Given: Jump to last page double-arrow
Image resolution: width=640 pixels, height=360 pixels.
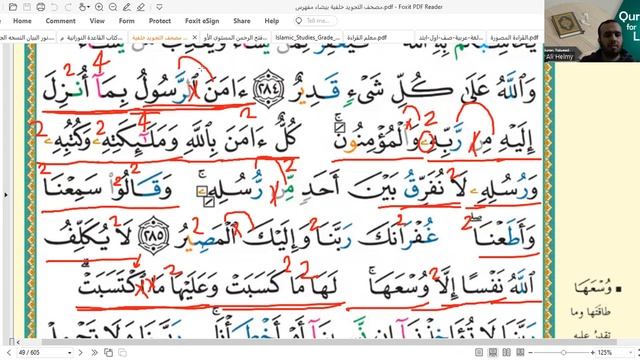Looking at the screenshot, I should tap(94, 352).
